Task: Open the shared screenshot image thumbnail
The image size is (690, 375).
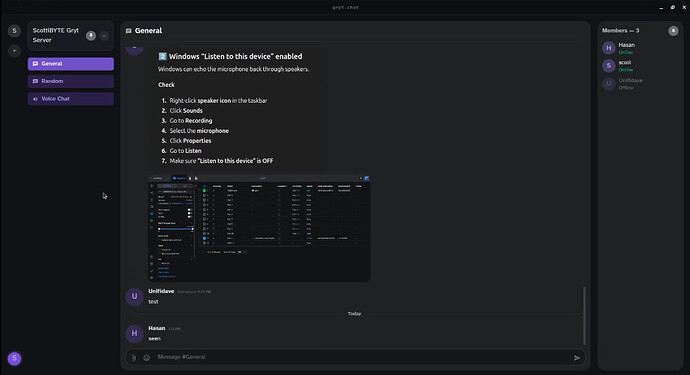Action: pyautogui.click(x=259, y=228)
